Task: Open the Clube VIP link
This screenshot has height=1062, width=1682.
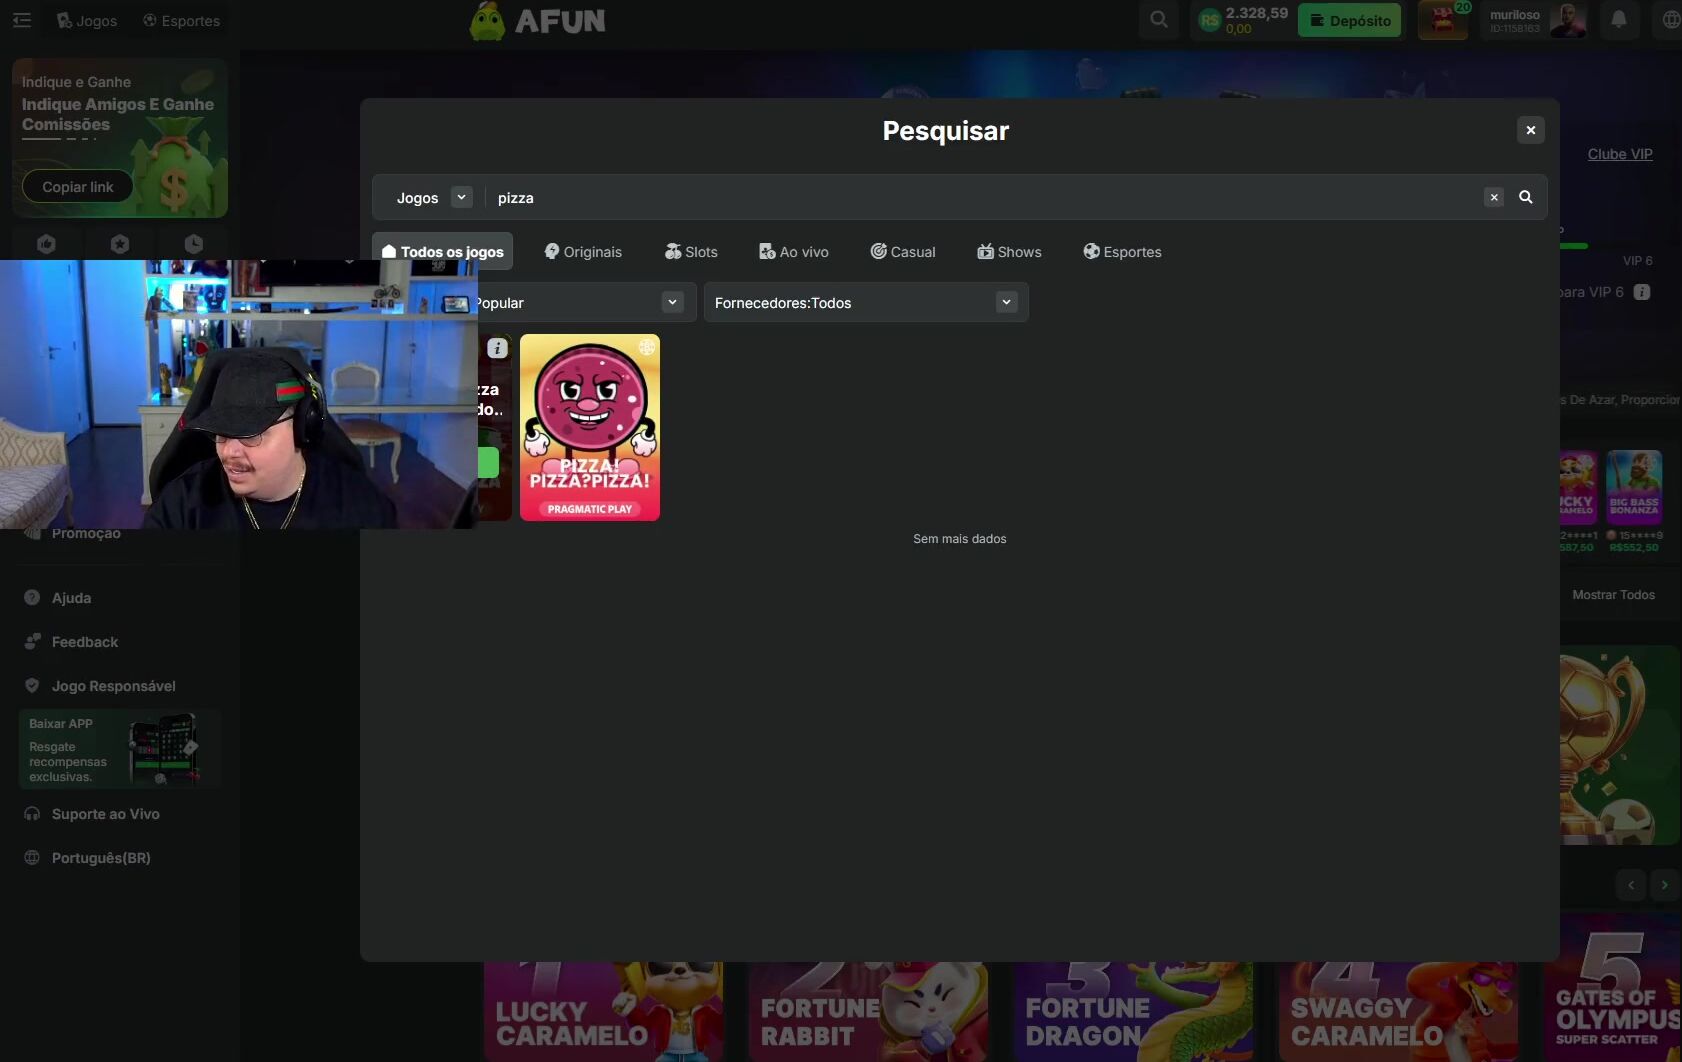Action: (x=1620, y=153)
